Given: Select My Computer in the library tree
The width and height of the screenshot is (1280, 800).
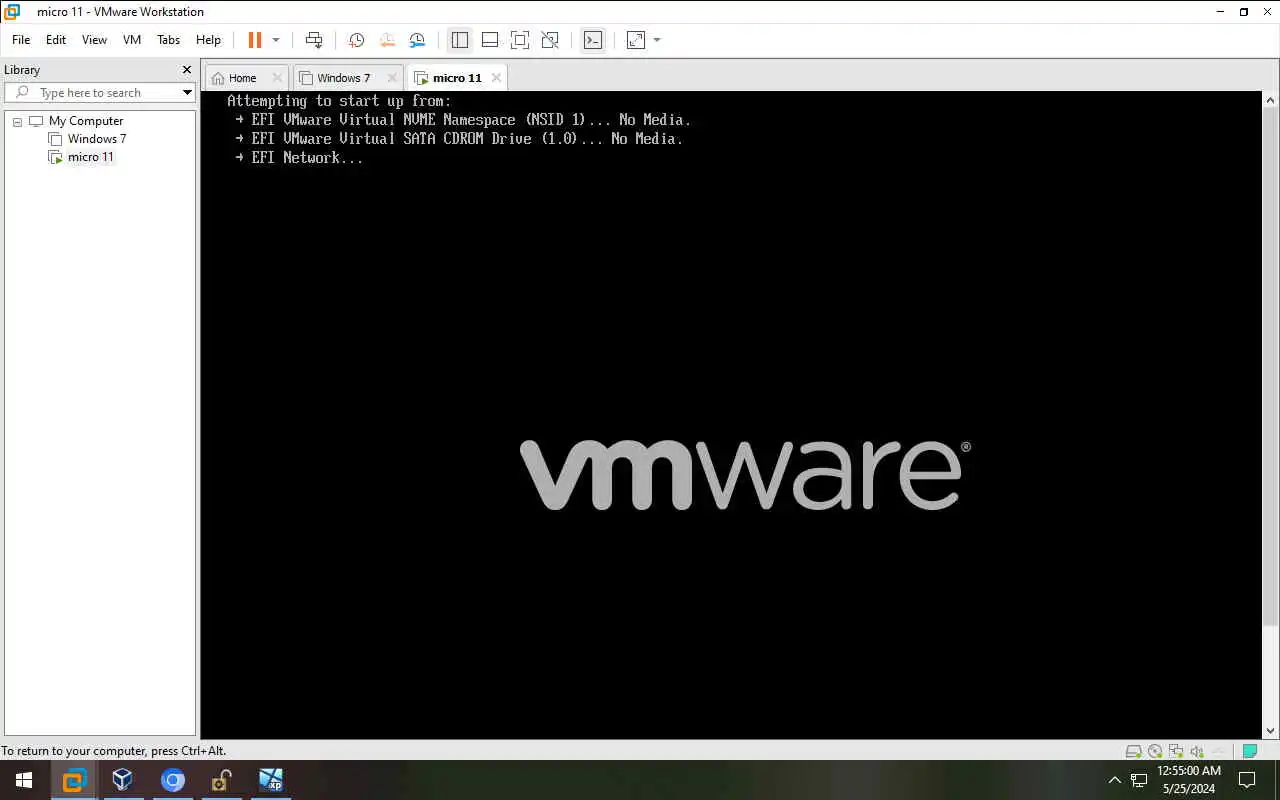Looking at the screenshot, I should [x=86, y=121].
